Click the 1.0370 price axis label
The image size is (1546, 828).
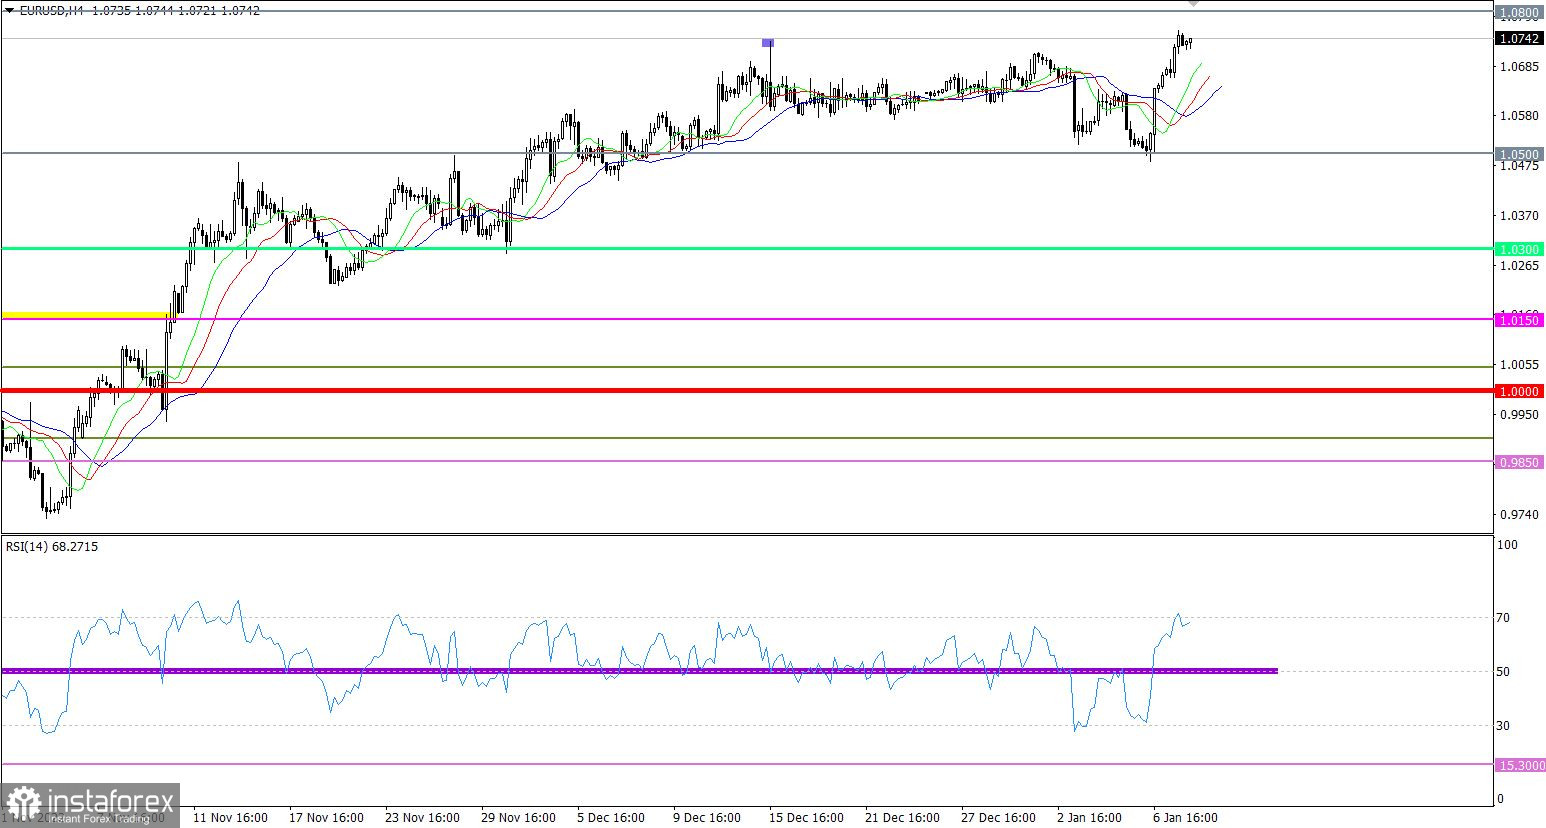click(x=1518, y=215)
